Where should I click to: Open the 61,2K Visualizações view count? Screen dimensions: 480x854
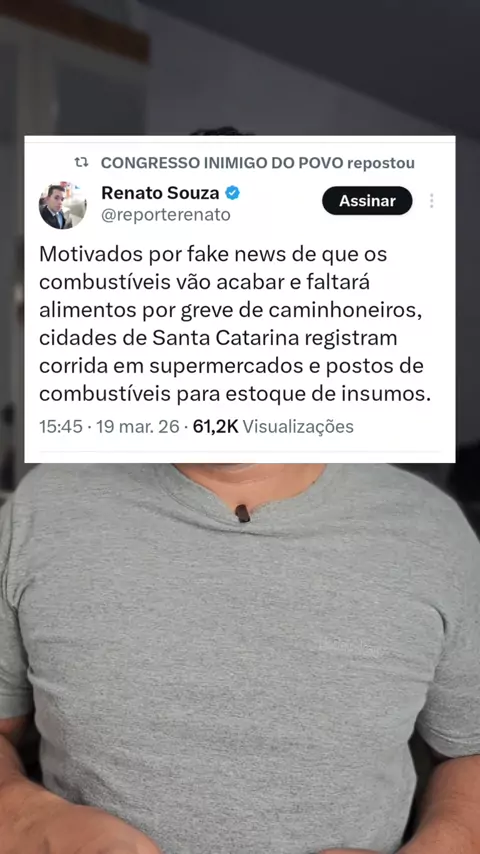273,426
